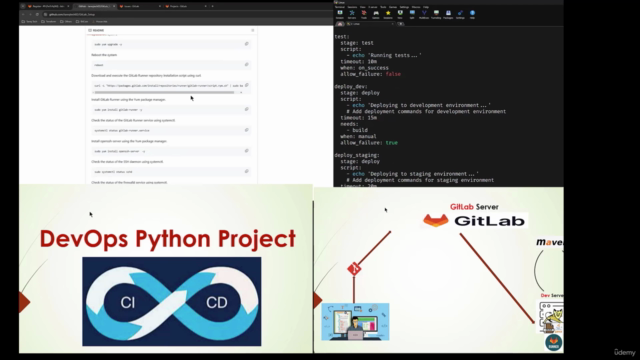Click the Servers toolbar icon

point(351,14)
